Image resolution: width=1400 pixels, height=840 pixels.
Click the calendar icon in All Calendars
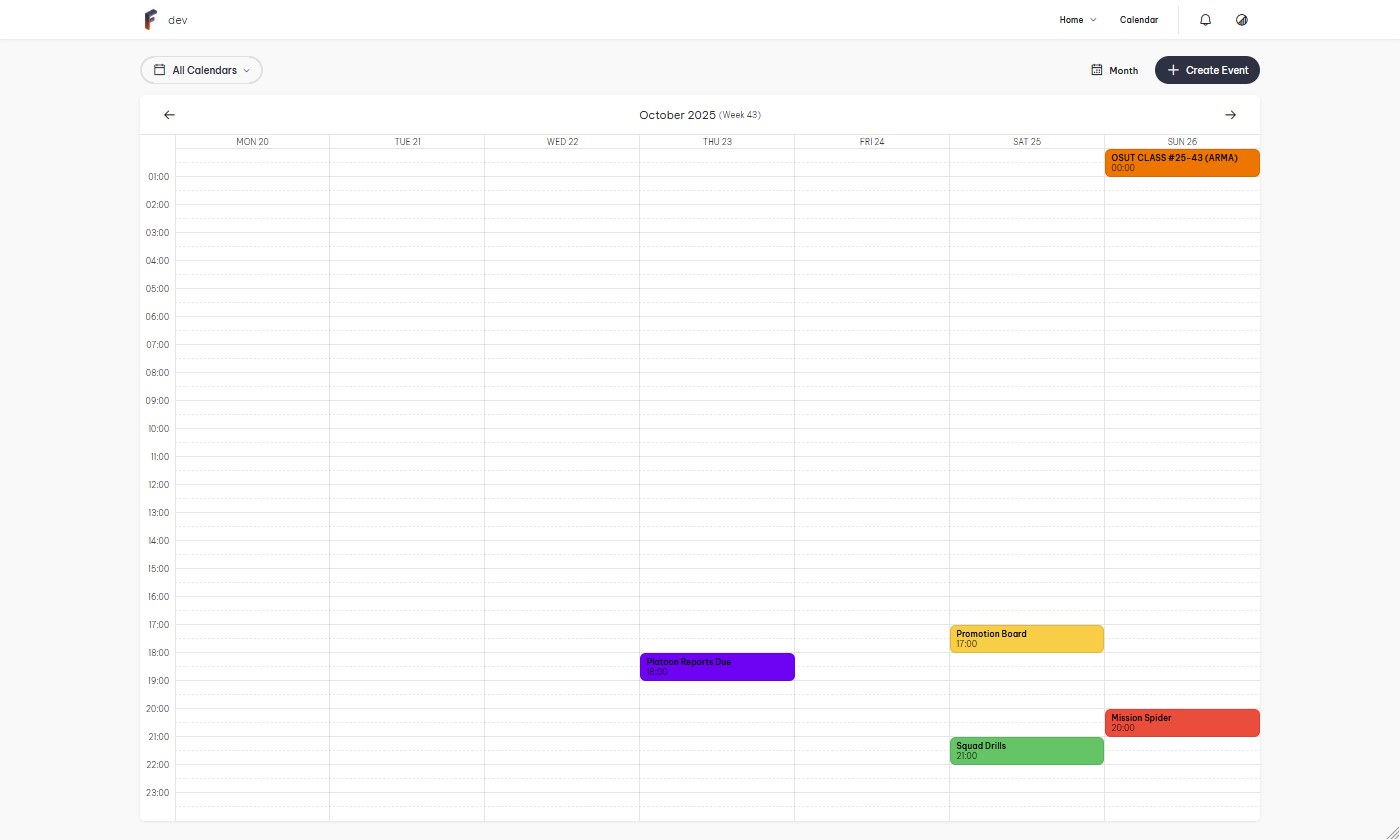(159, 70)
